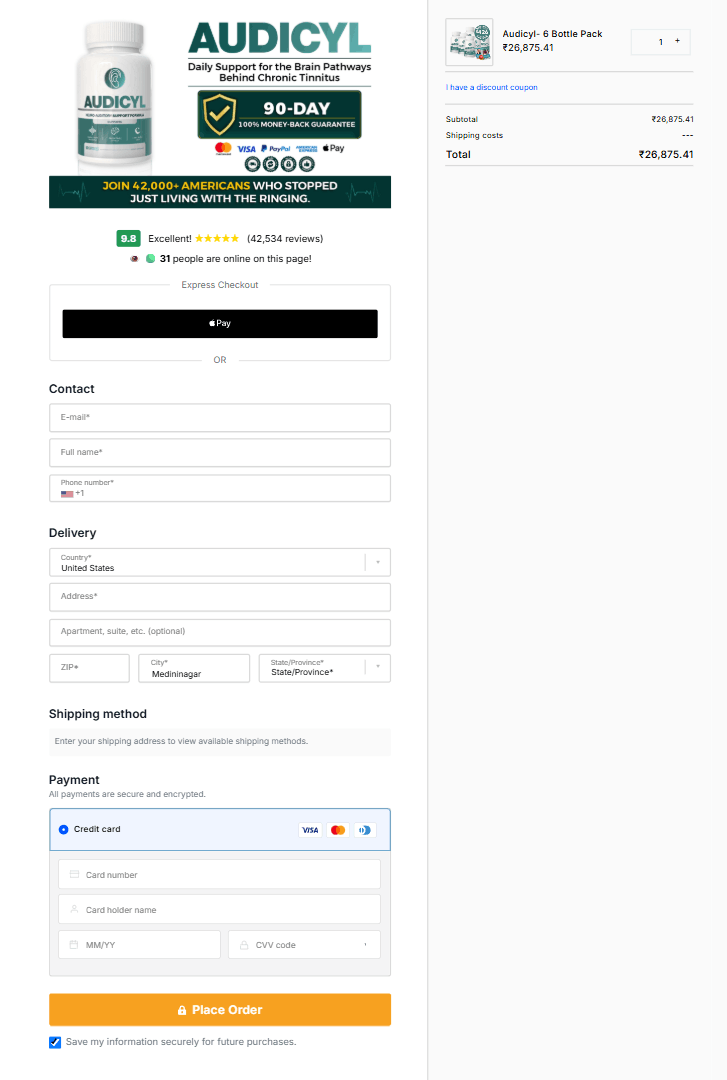The width and height of the screenshot is (727, 1080).
Task: Click the AUDICYL brand logo text
Action: [279, 39]
